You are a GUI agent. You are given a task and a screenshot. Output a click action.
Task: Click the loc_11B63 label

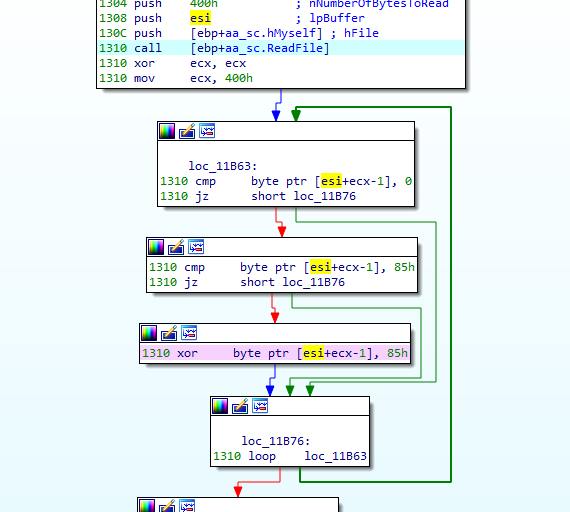222,166
